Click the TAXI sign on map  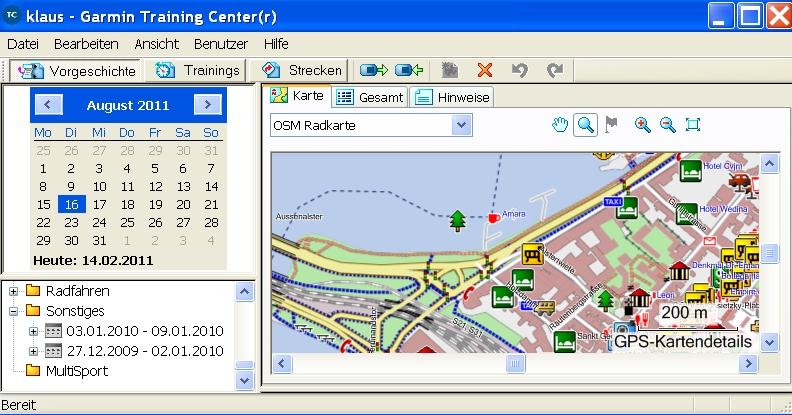(613, 201)
